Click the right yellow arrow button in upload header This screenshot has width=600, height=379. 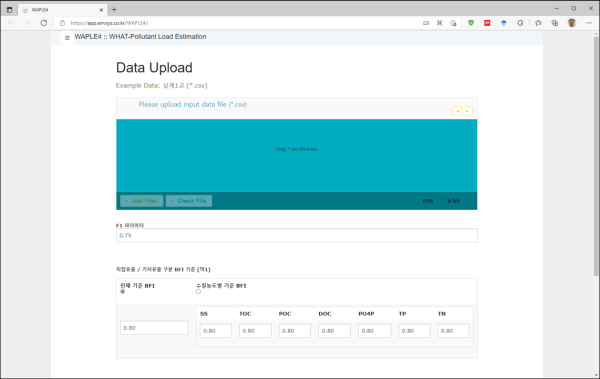click(467, 111)
